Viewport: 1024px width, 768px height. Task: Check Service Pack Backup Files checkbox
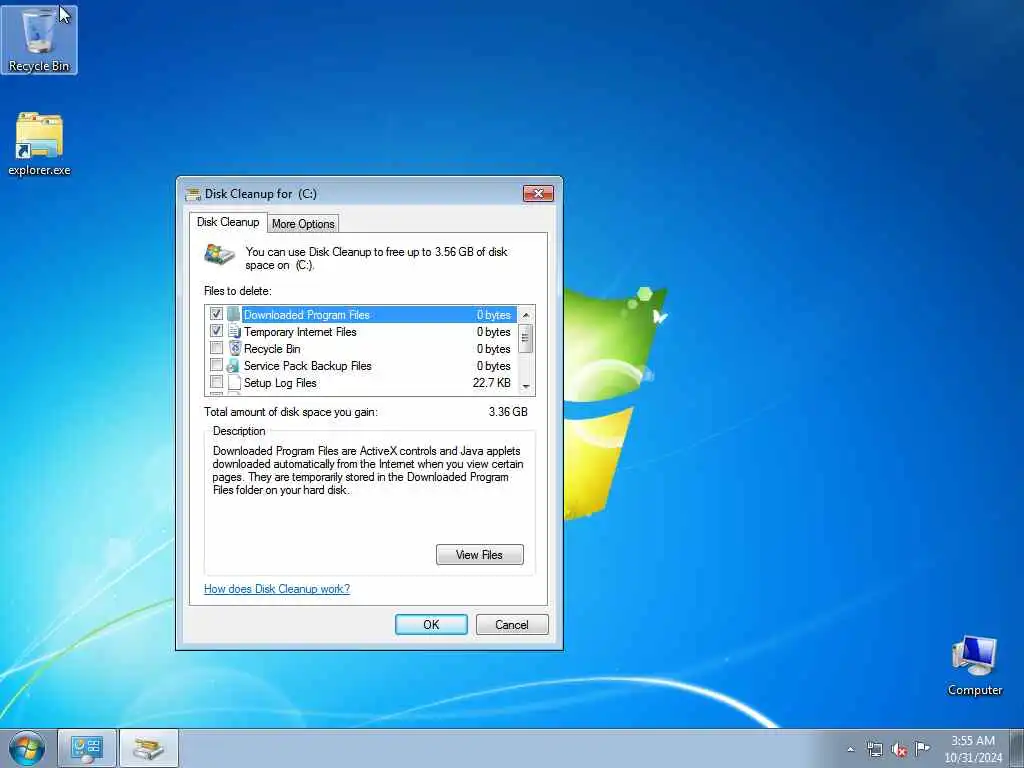tap(216, 365)
